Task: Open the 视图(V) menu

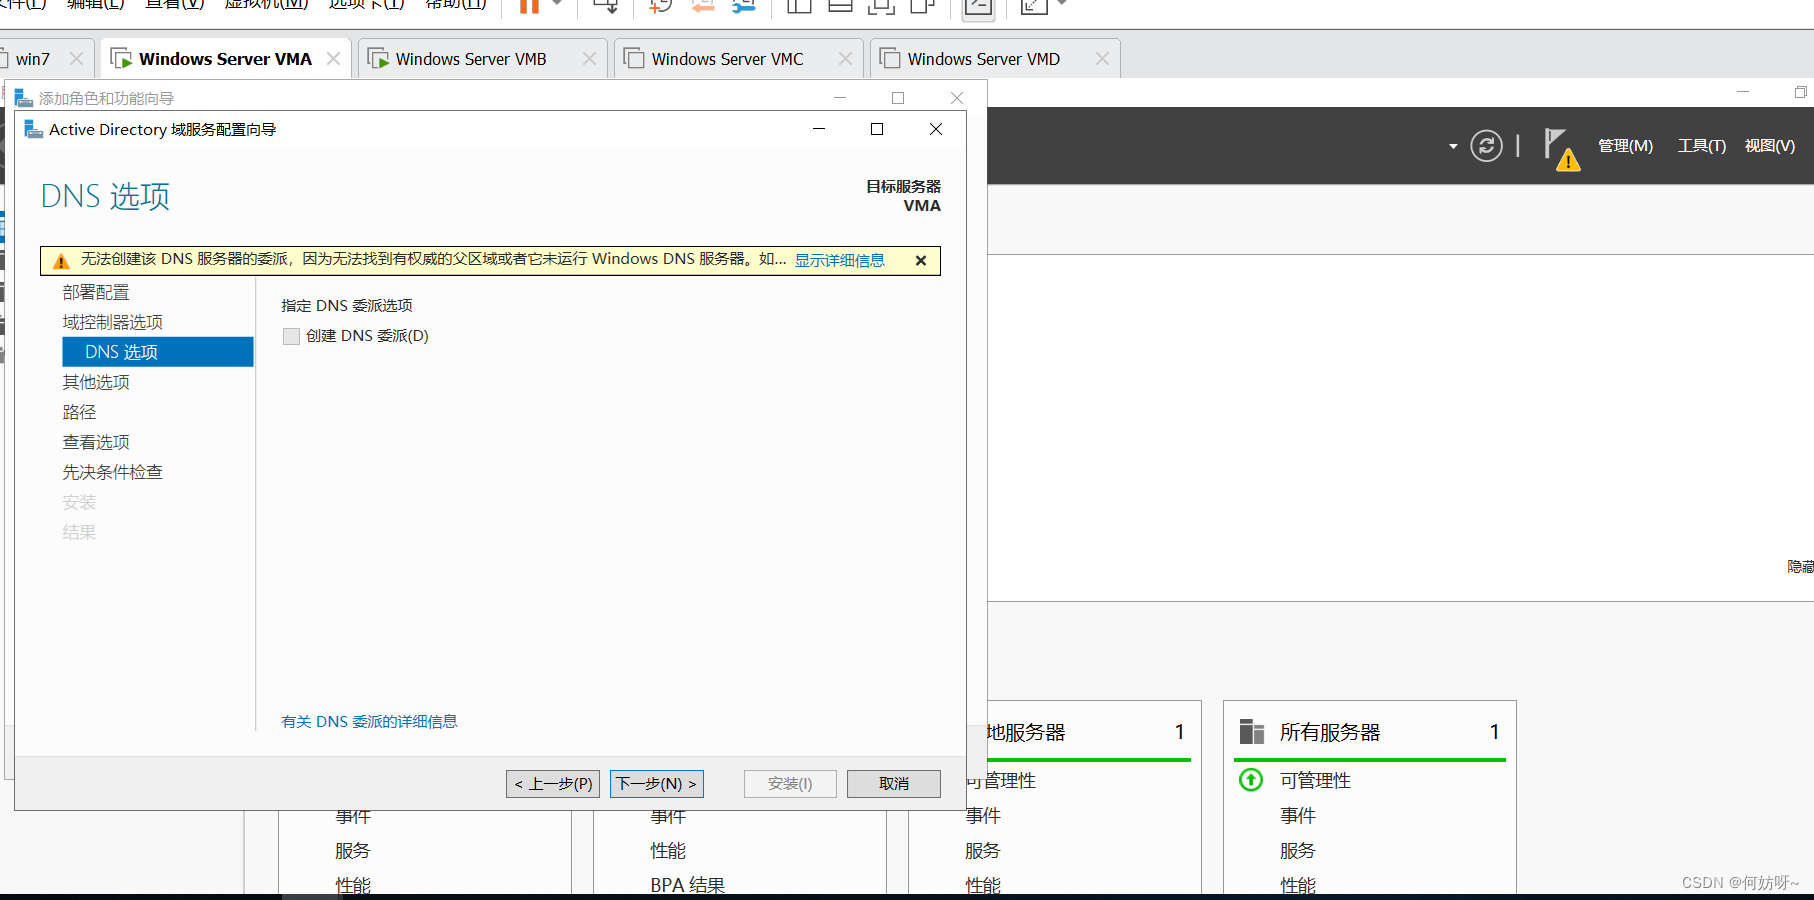Action: pyautogui.click(x=1770, y=146)
